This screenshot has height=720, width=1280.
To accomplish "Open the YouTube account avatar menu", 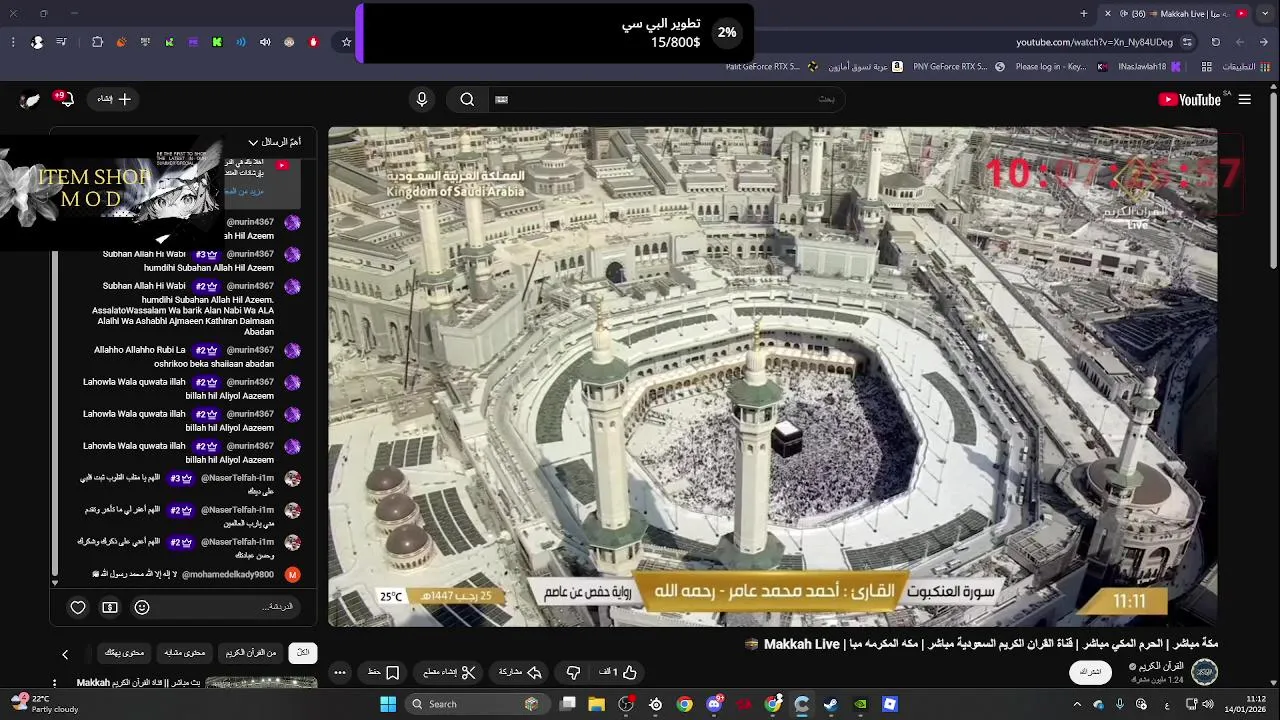I will click(30, 99).
